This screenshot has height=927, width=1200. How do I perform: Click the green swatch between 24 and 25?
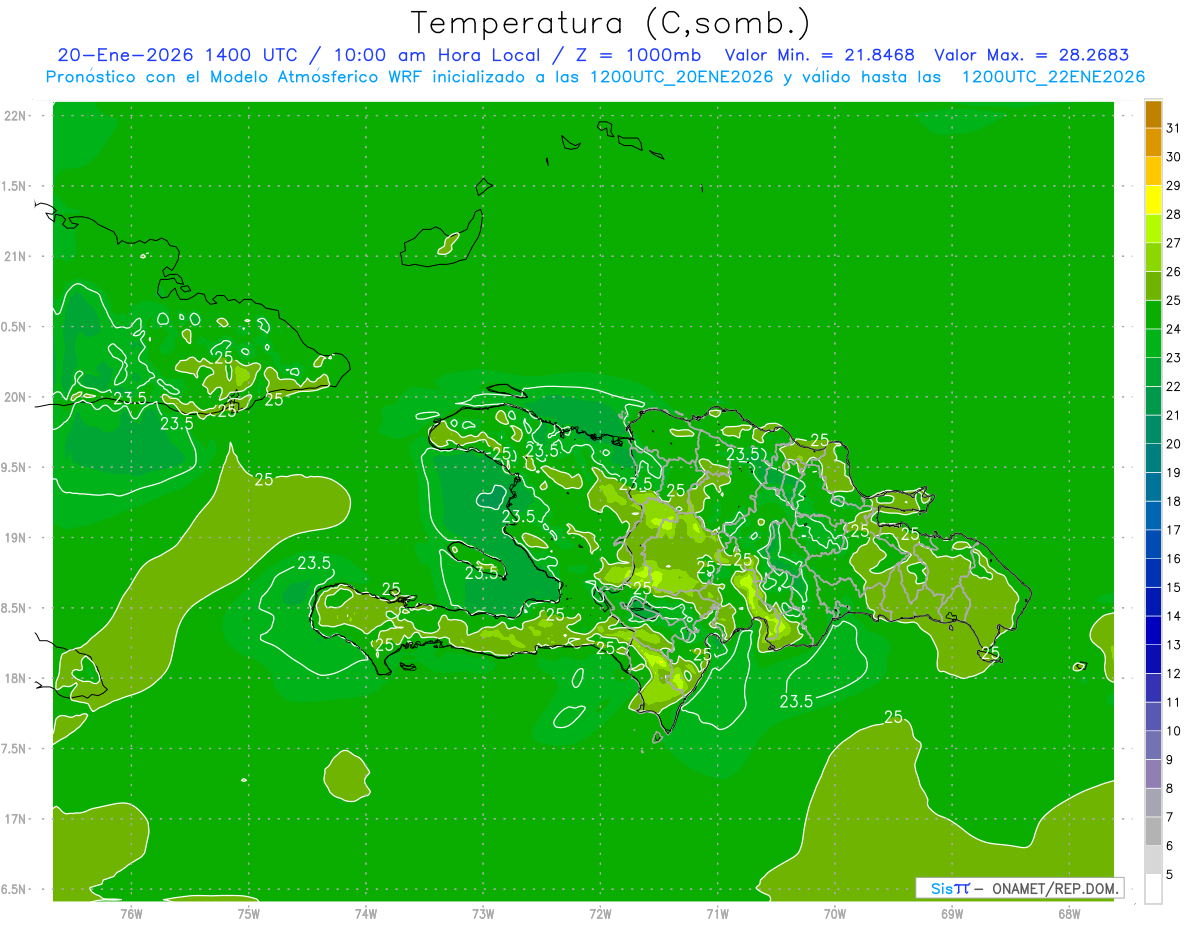coord(1153,314)
